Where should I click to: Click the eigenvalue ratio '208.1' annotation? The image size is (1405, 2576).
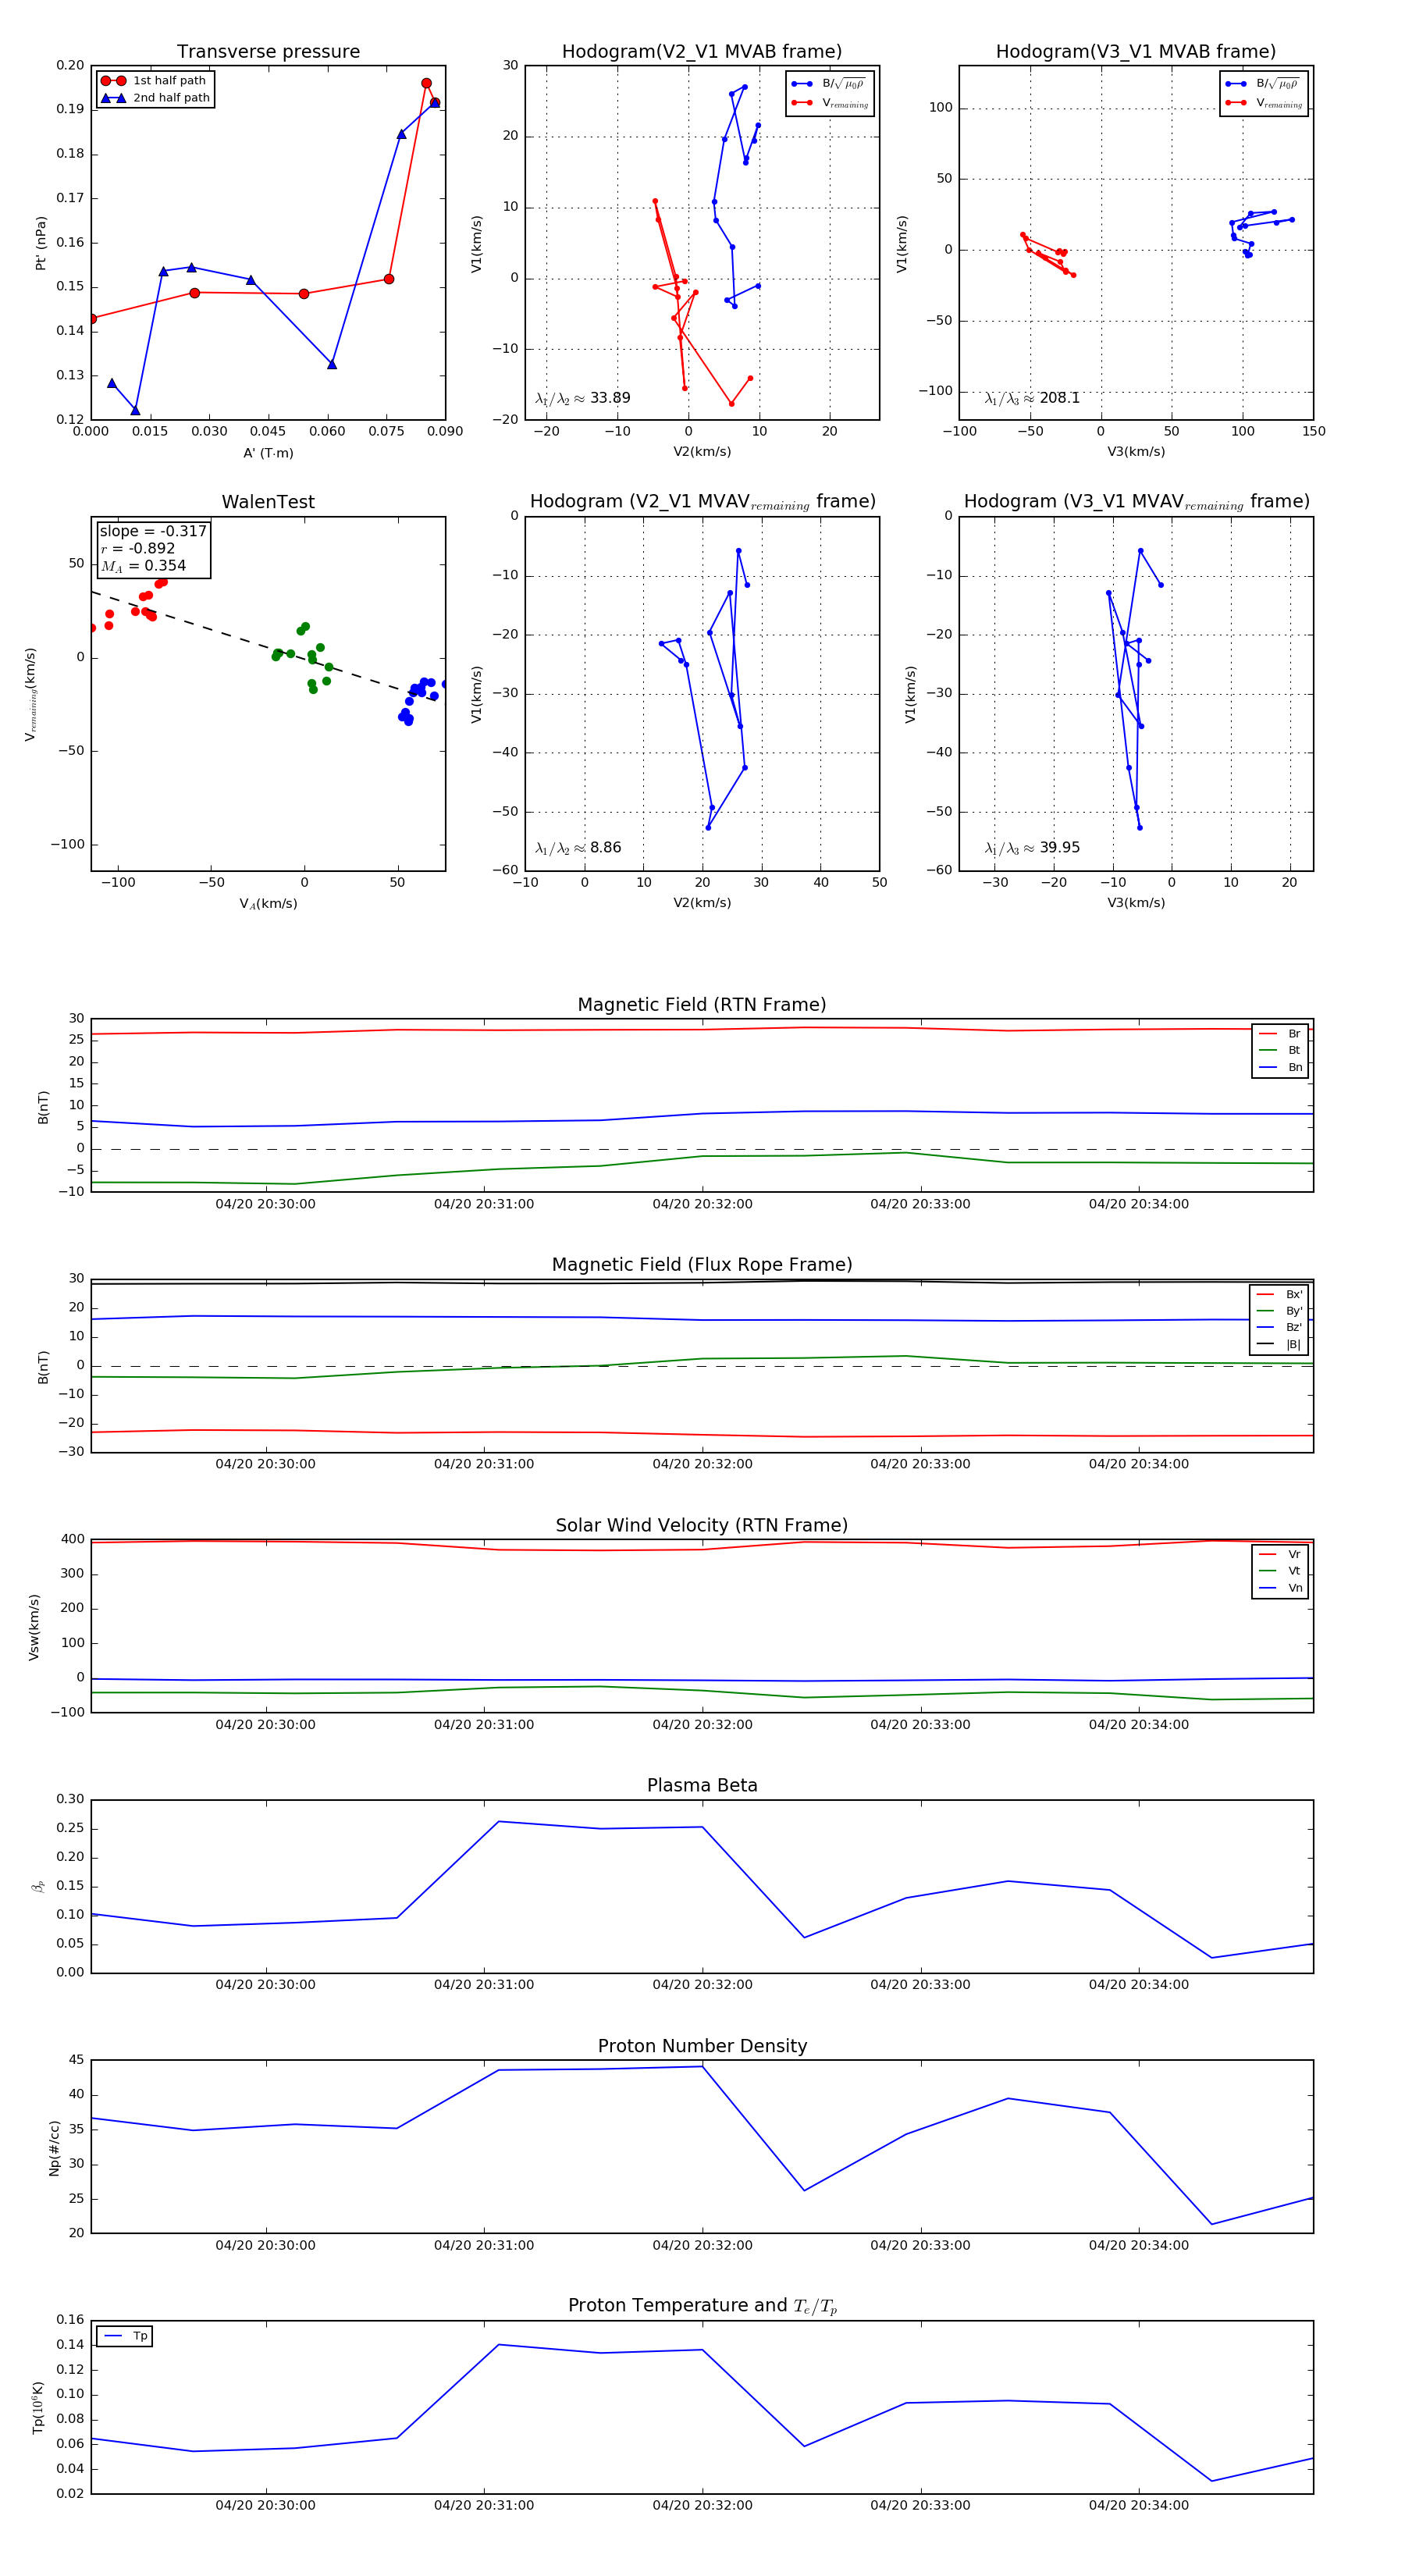click(x=1032, y=398)
